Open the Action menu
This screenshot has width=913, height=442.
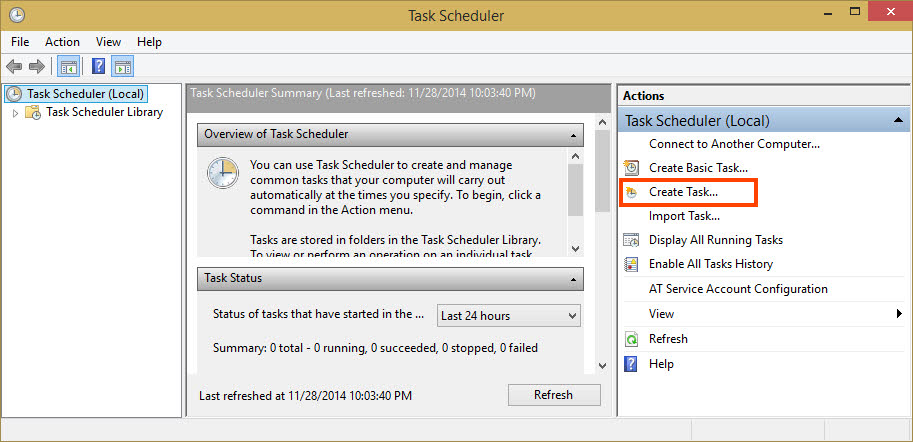(62, 42)
